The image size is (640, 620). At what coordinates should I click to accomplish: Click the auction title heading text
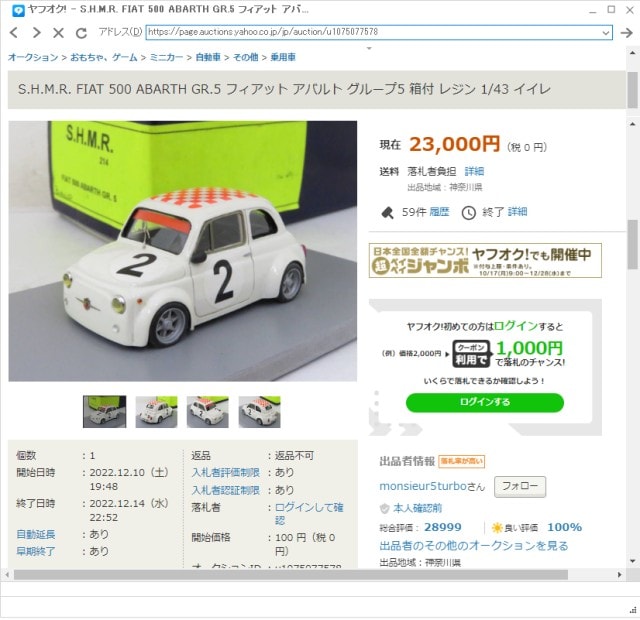click(x=284, y=89)
